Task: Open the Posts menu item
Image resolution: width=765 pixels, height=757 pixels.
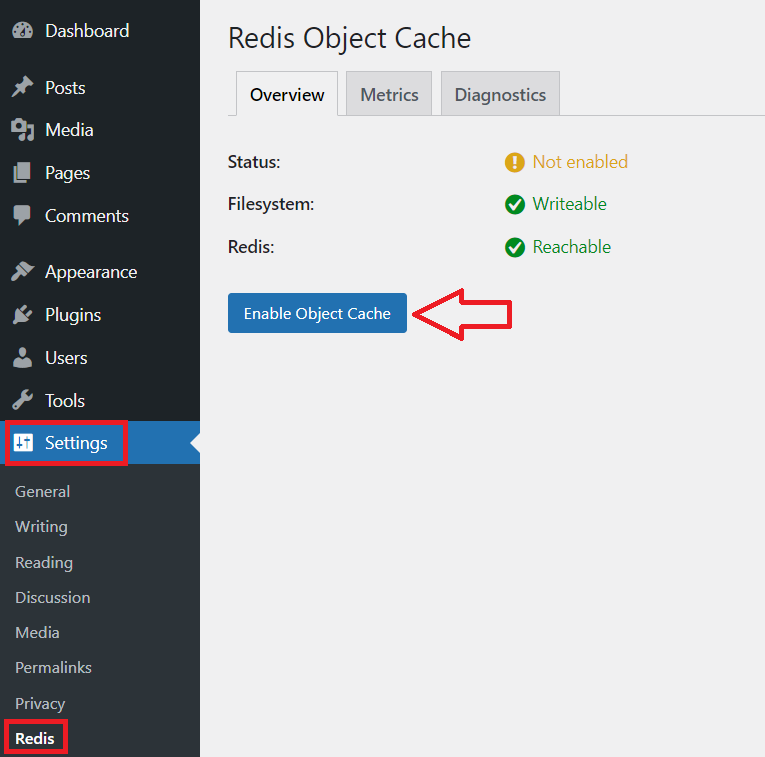Action: click(x=100, y=88)
